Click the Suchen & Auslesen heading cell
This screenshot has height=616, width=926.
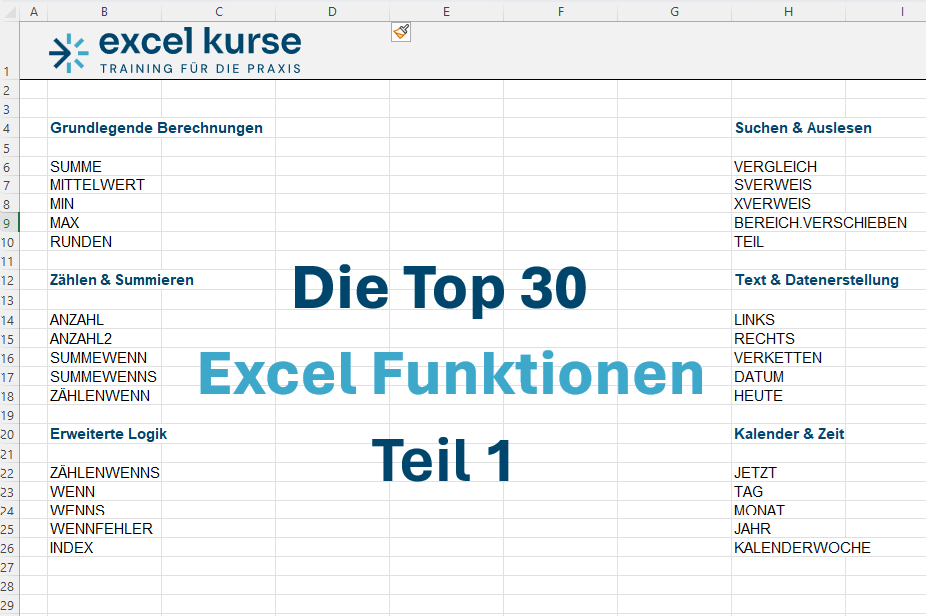[x=803, y=128]
